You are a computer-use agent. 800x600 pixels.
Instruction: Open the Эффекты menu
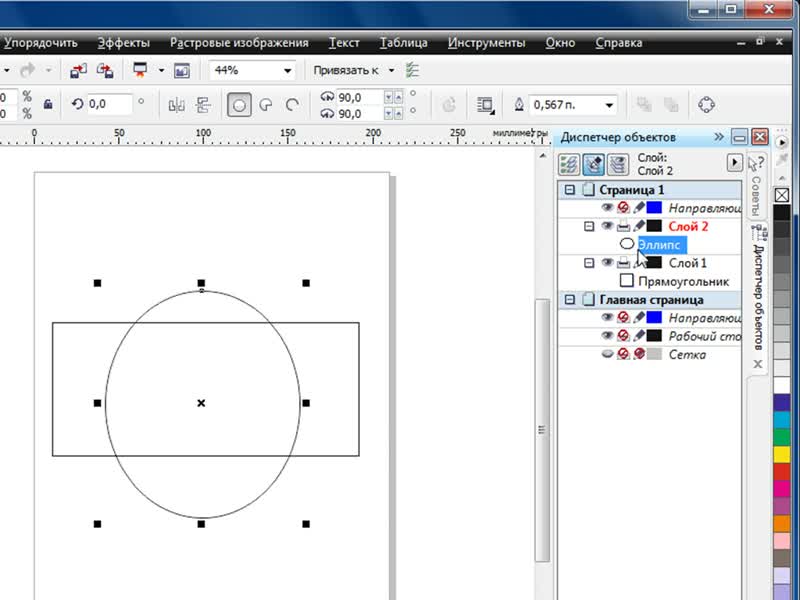pos(124,43)
